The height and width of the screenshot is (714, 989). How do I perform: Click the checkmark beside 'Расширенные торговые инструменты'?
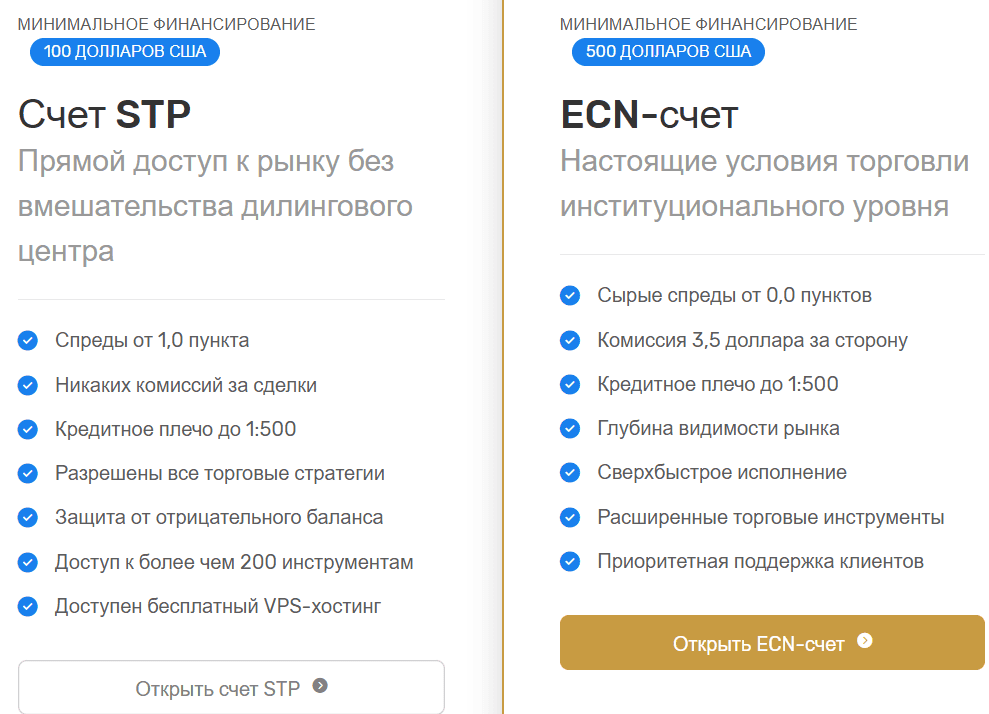pyautogui.click(x=570, y=517)
